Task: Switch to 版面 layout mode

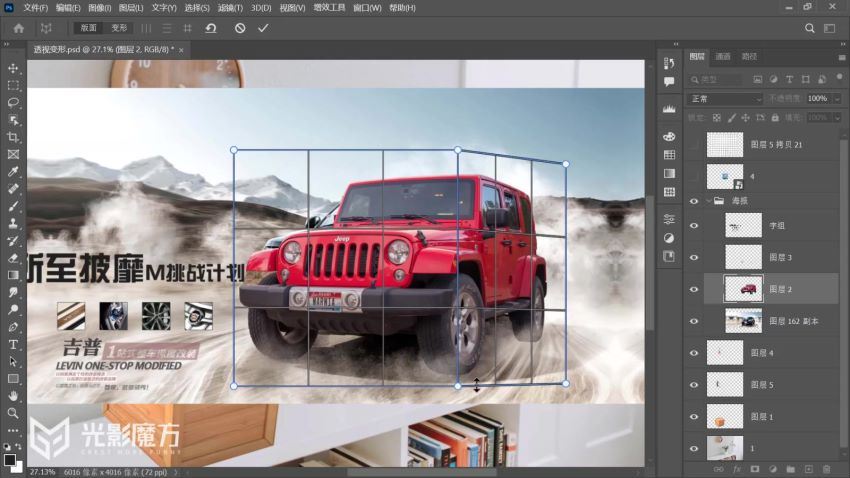Action: 88,28
